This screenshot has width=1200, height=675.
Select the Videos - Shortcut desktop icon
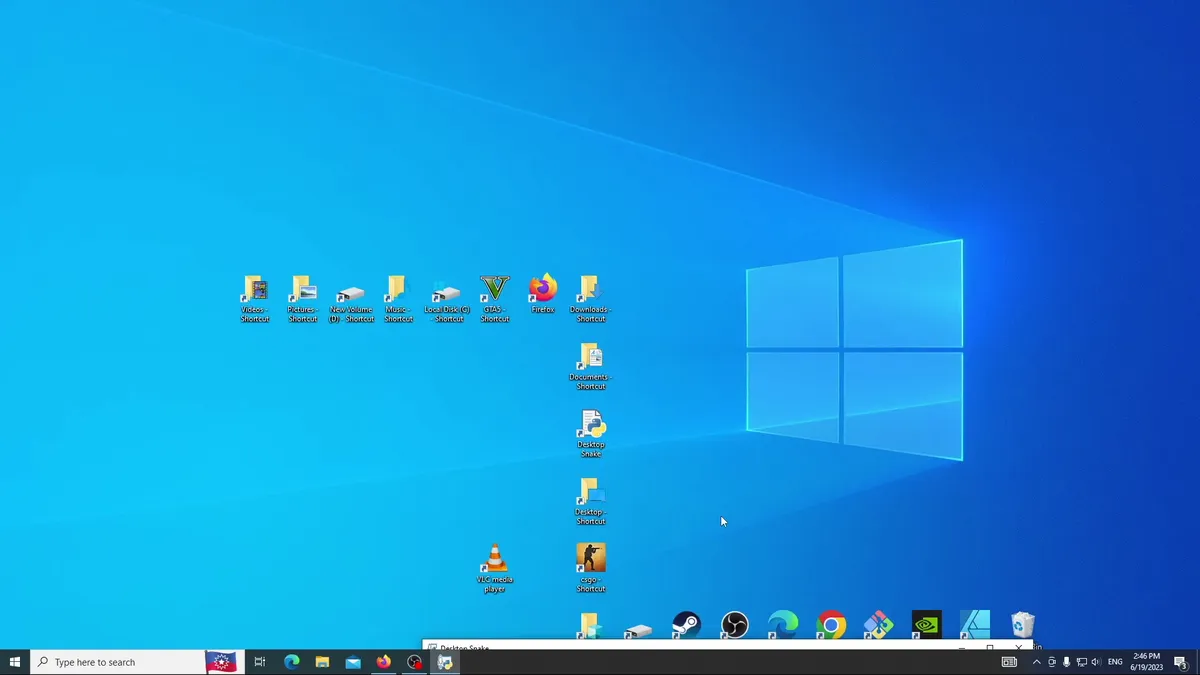[255, 298]
